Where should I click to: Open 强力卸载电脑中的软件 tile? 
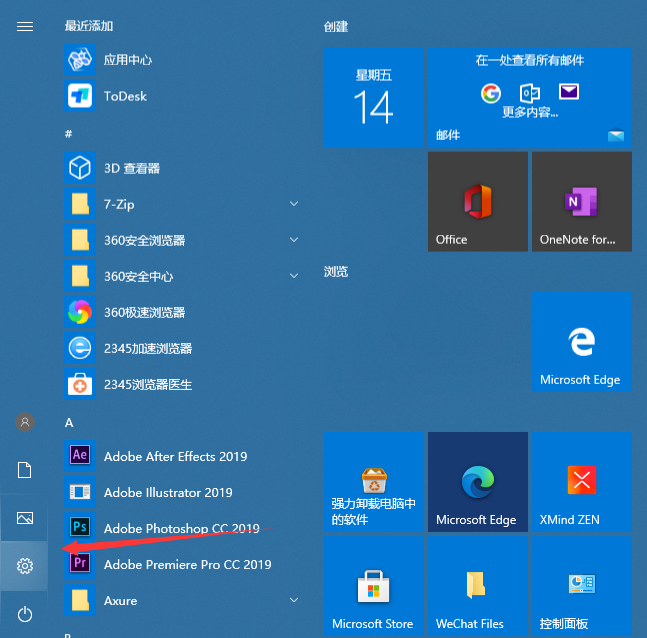[374, 482]
